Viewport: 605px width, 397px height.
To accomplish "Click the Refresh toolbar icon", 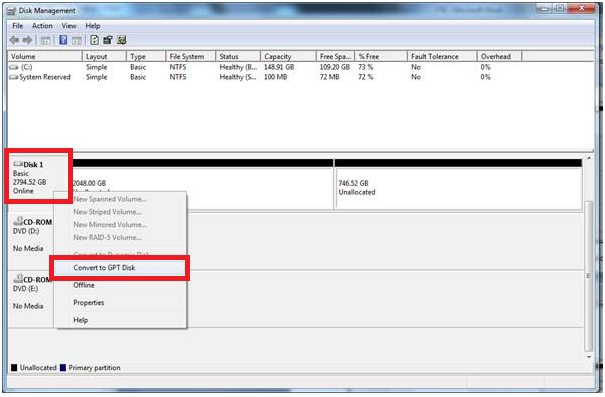I will (x=95, y=40).
